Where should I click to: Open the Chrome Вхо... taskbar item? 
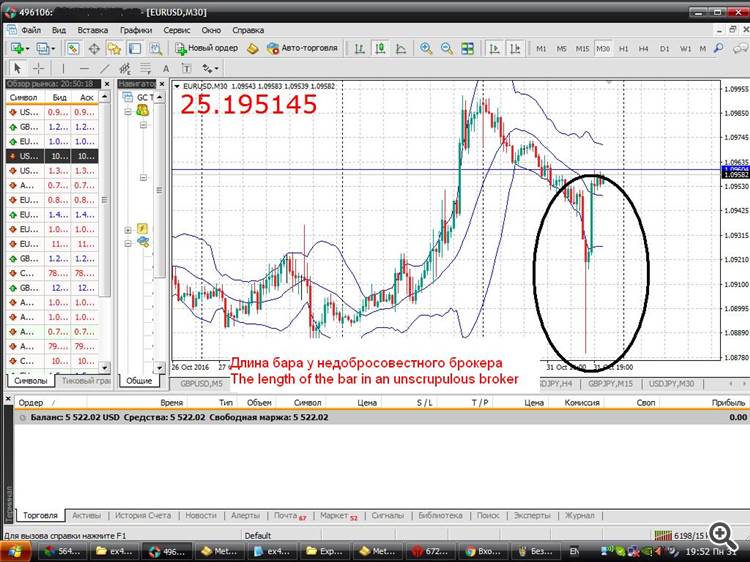482,551
